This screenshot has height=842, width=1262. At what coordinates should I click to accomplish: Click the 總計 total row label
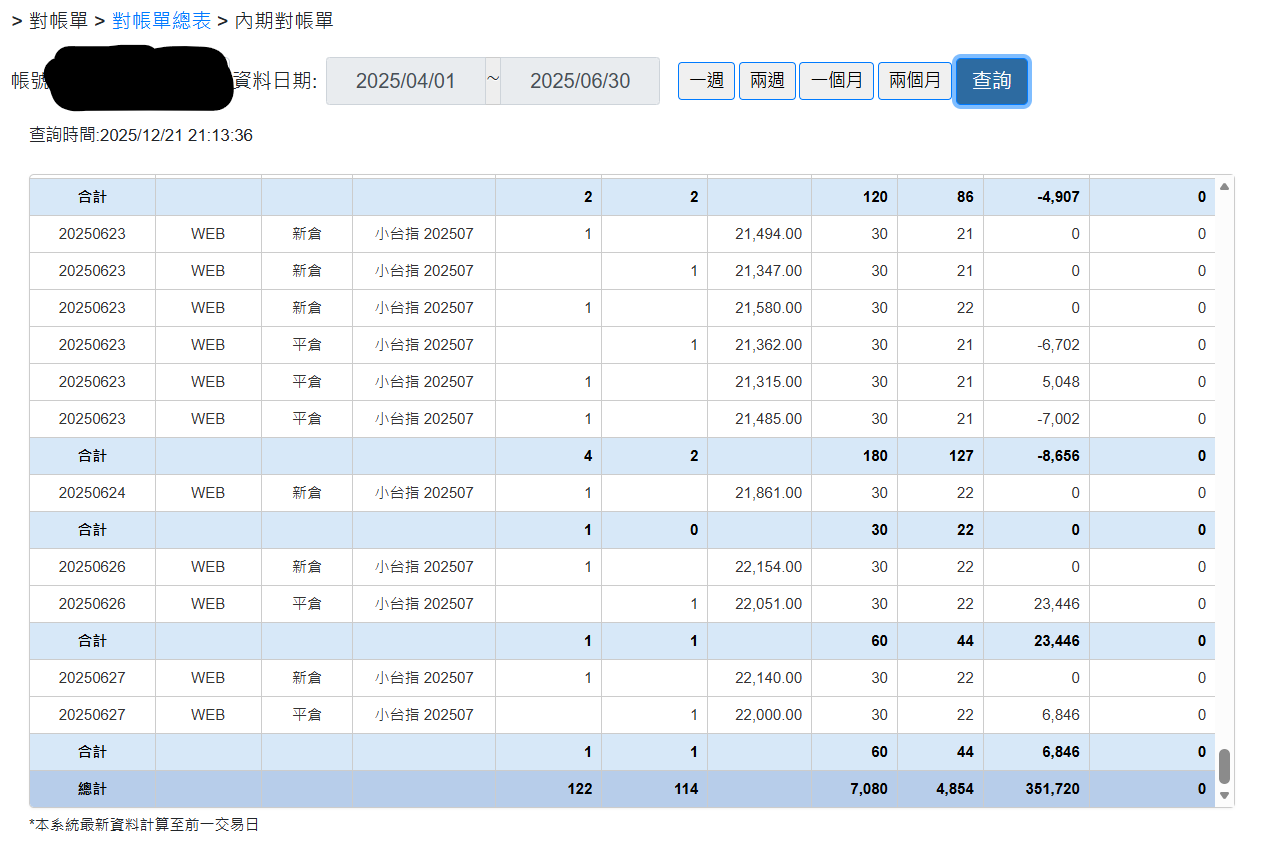[92, 789]
